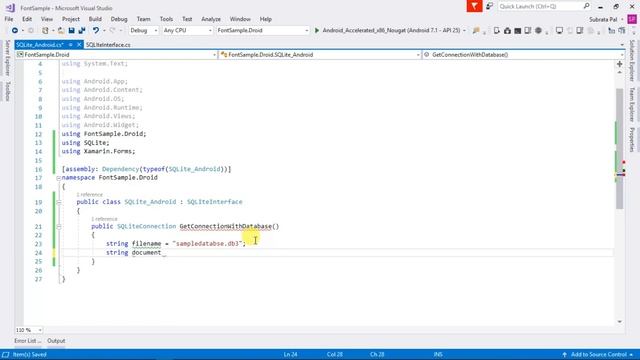The width and height of the screenshot is (640, 360).
Task: Click the 'Ln 24' status bar entry
Action: (x=291, y=354)
